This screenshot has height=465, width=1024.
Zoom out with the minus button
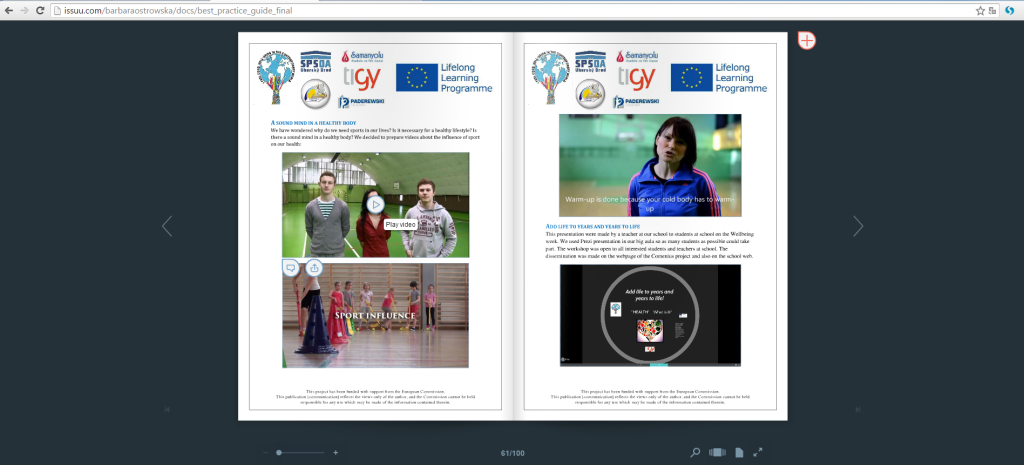coord(266,453)
